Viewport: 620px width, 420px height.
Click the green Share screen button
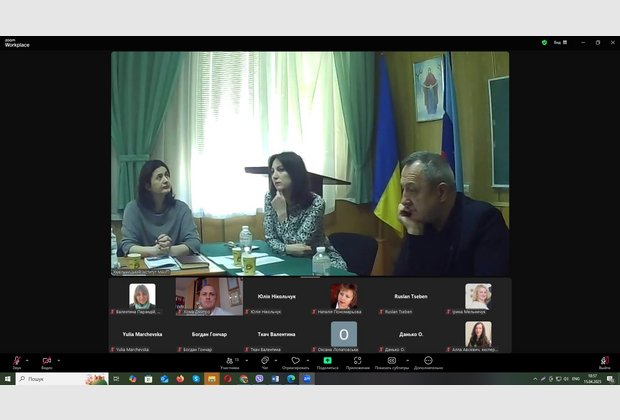coord(327,361)
